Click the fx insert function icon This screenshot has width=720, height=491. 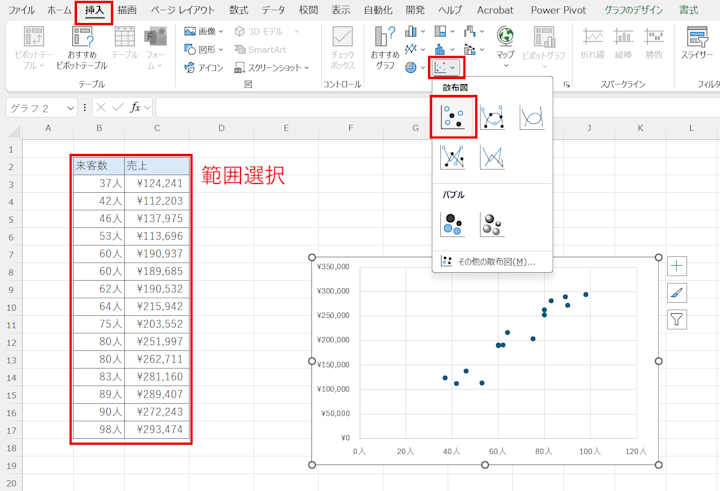[x=135, y=107]
